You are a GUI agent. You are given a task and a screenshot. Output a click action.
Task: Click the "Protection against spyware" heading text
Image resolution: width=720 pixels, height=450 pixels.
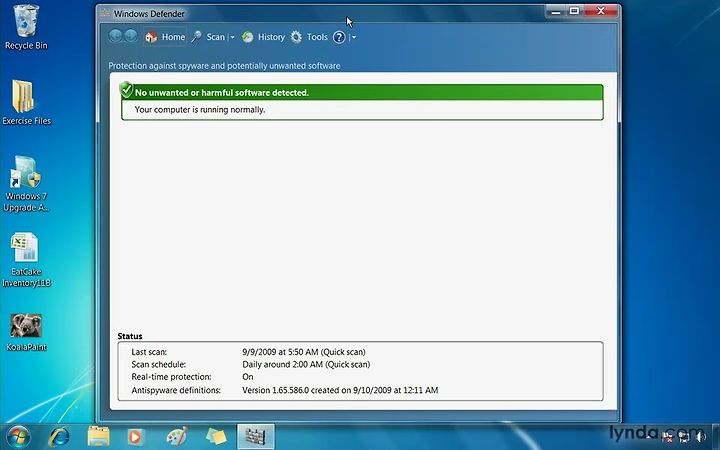pyautogui.click(x=224, y=66)
